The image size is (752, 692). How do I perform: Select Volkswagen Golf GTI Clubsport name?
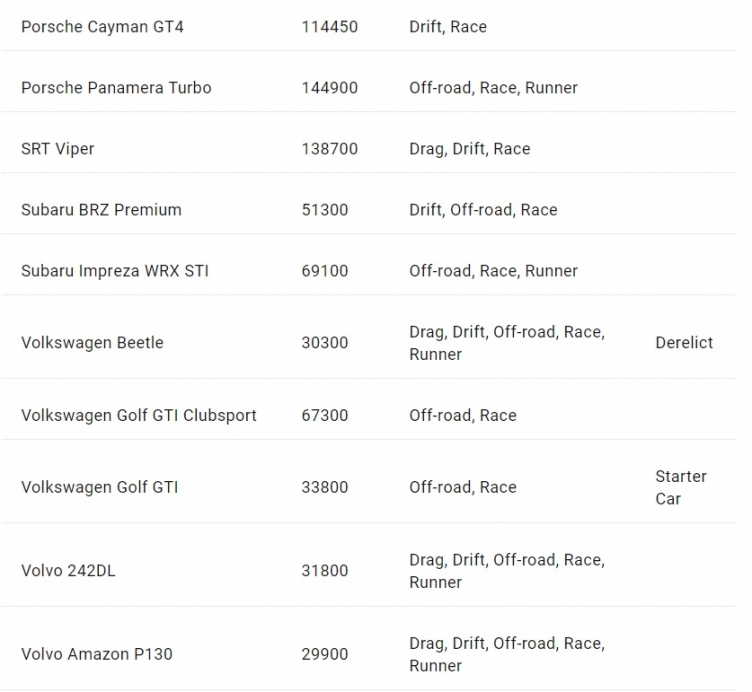point(139,415)
